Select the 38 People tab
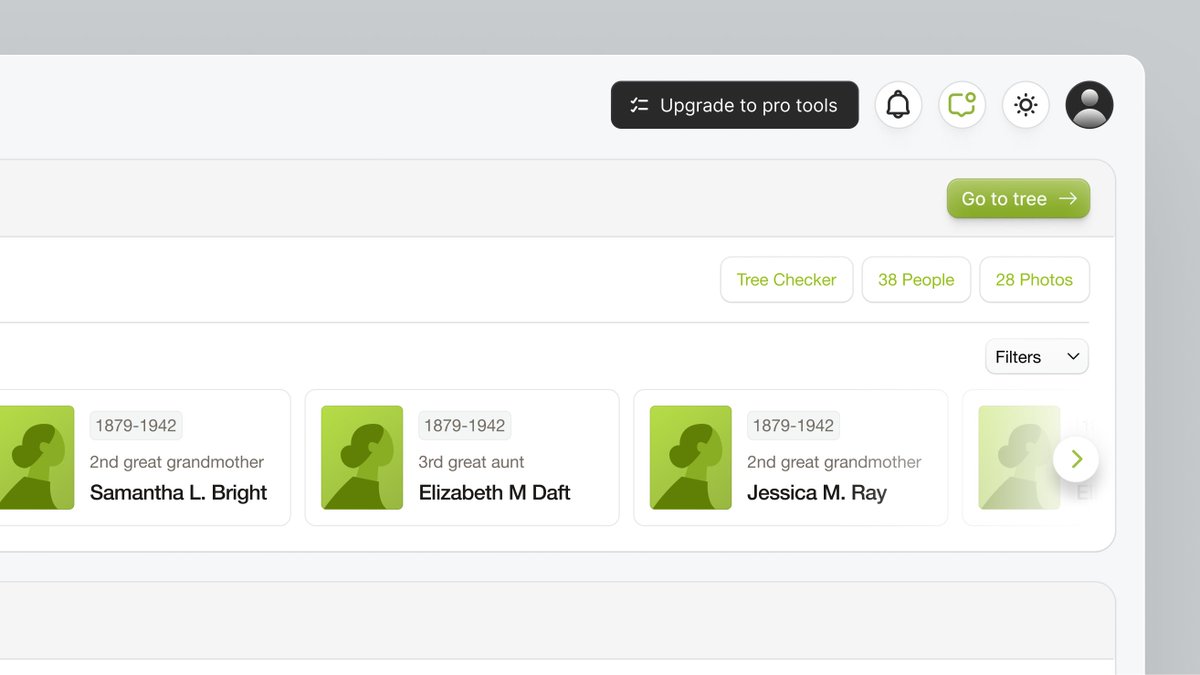Screen dimensions: 1200x675 pyautogui.click(x=916, y=280)
